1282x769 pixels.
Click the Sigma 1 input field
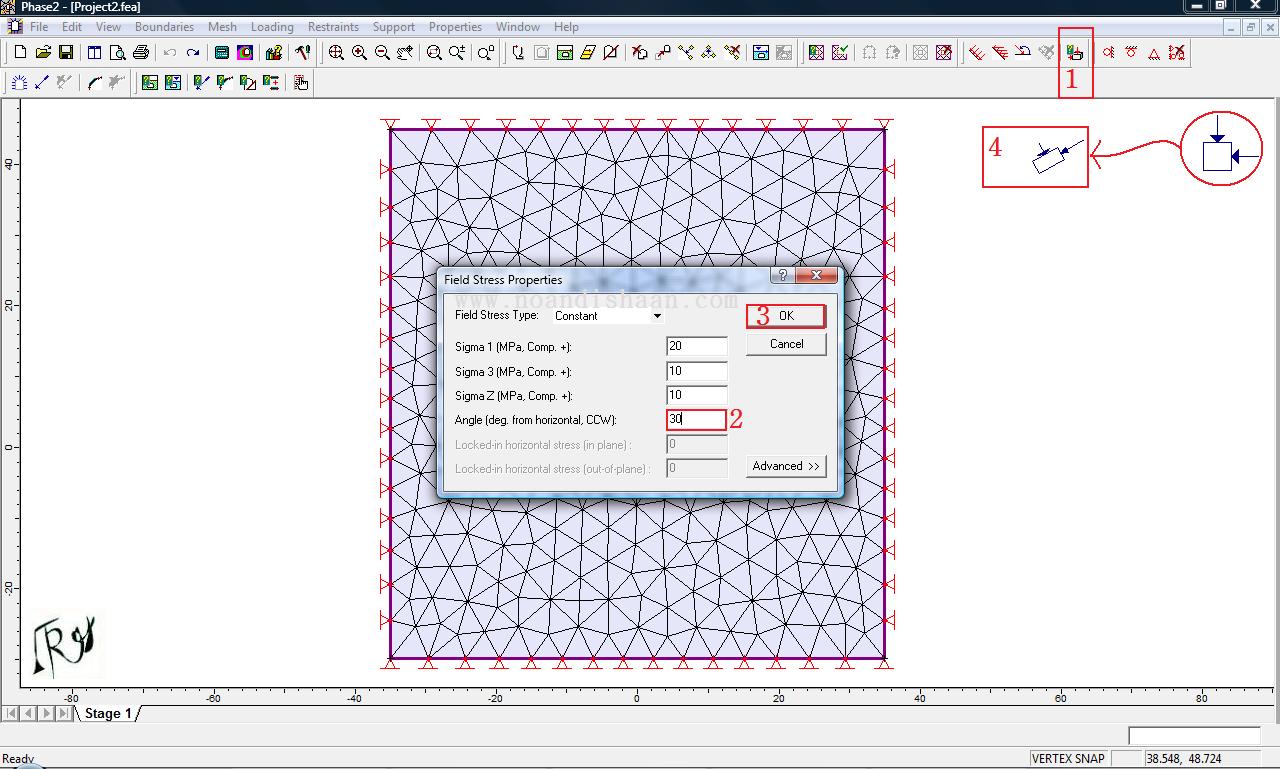[697, 346]
